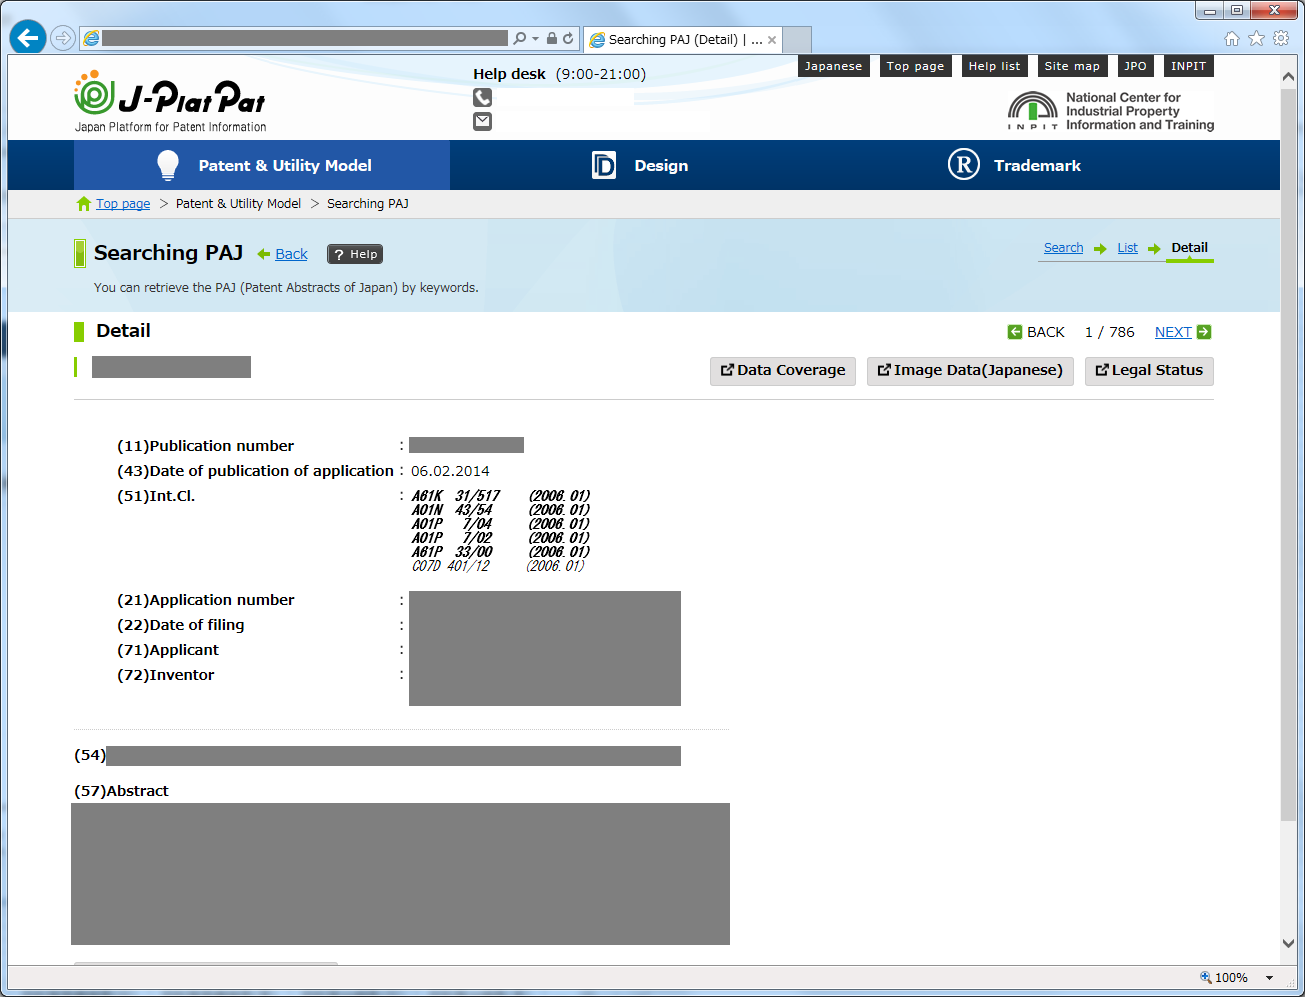
Task: Click the browser back arrow button
Action: pos(28,38)
